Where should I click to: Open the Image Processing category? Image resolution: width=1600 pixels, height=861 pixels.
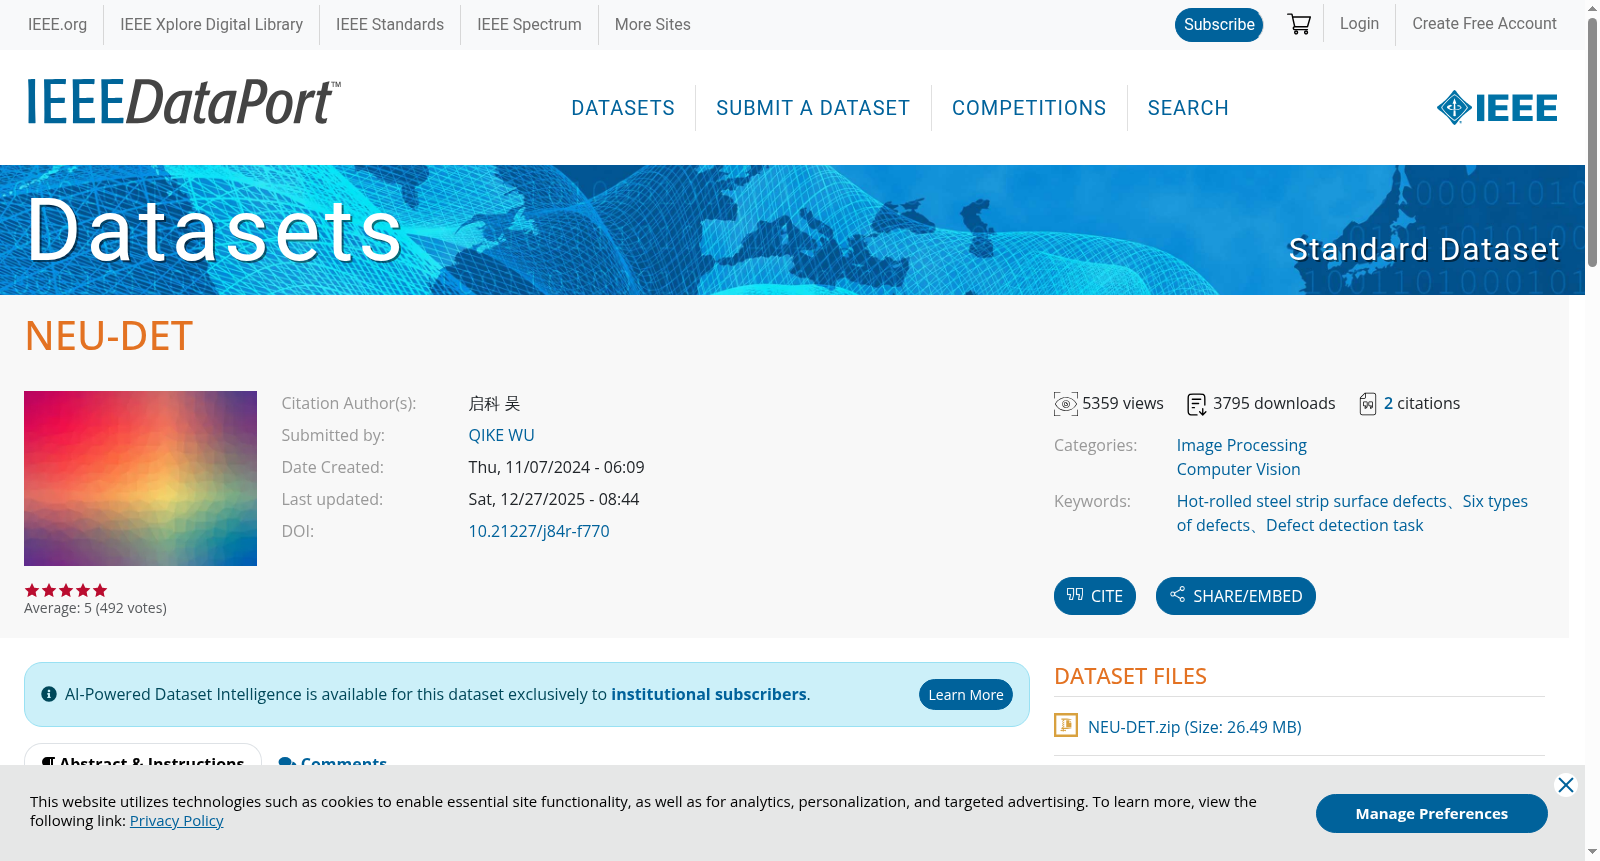click(x=1241, y=445)
